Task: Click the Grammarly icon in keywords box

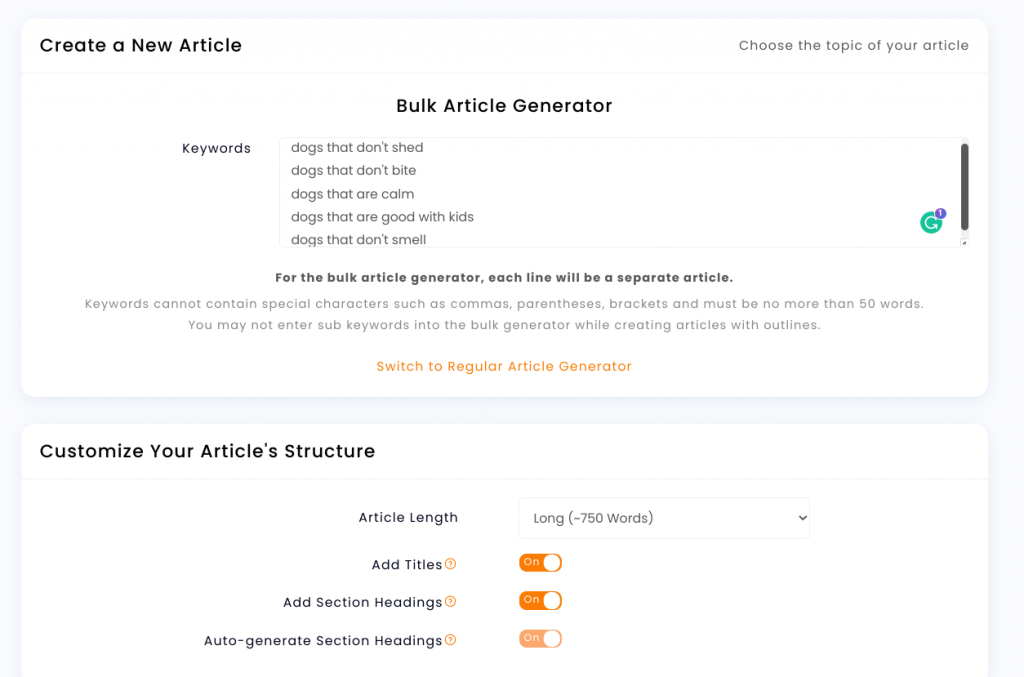Action: (931, 223)
